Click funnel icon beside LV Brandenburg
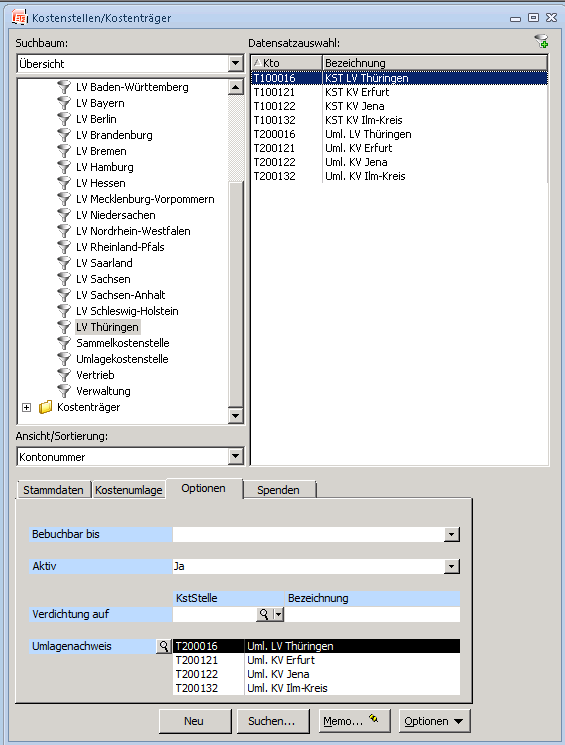 coord(64,135)
